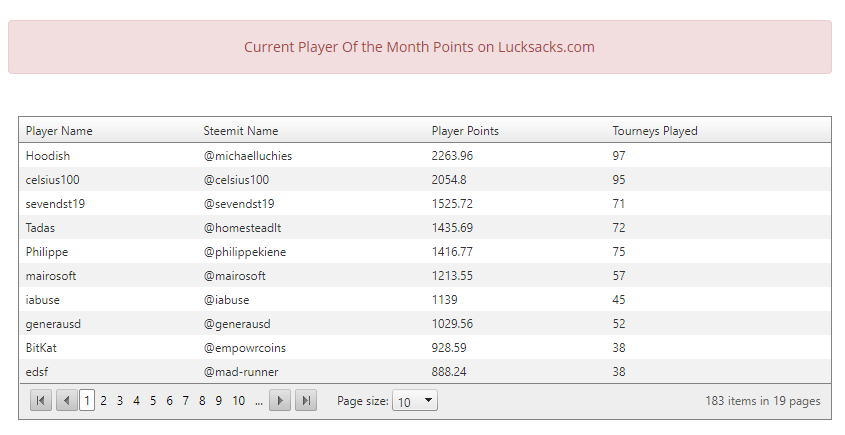Sort table by Player Points header

click(x=465, y=131)
